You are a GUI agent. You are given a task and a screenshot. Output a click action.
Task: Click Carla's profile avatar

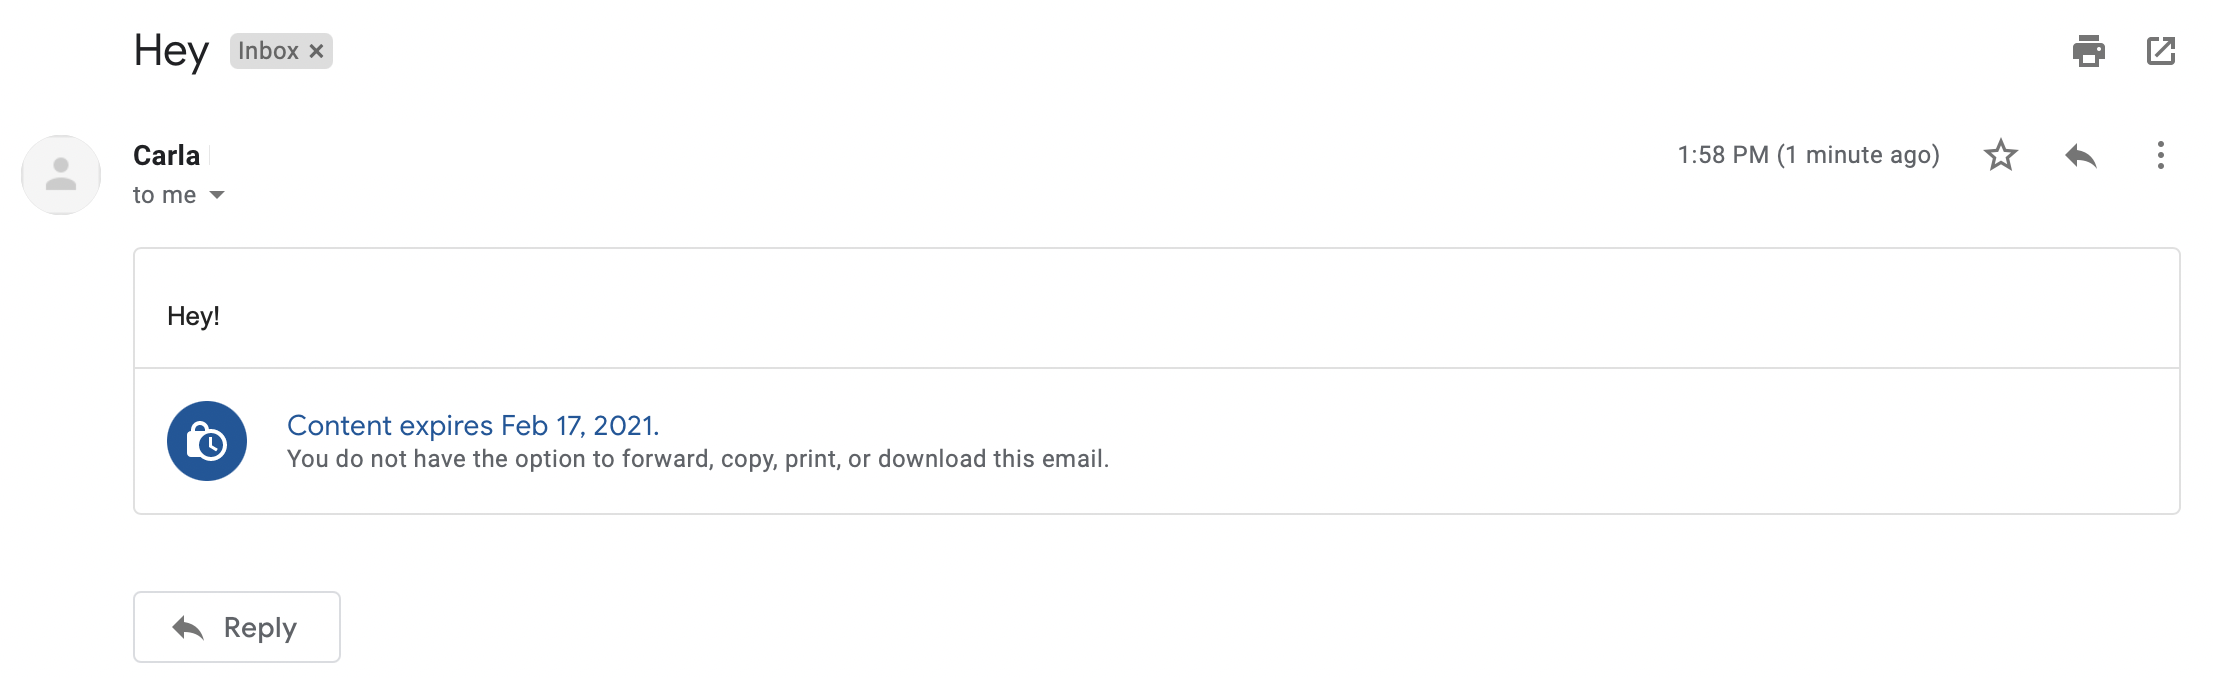pyautogui.click(x=61, y=175)
